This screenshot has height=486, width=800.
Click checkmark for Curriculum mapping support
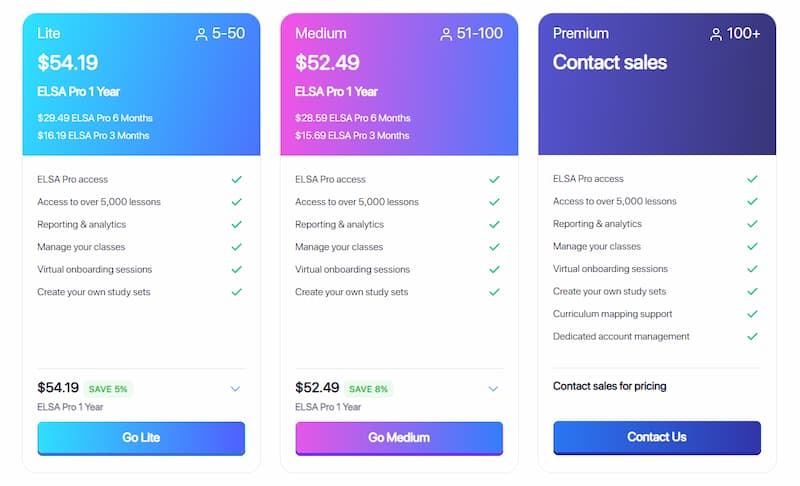[753, 314]
